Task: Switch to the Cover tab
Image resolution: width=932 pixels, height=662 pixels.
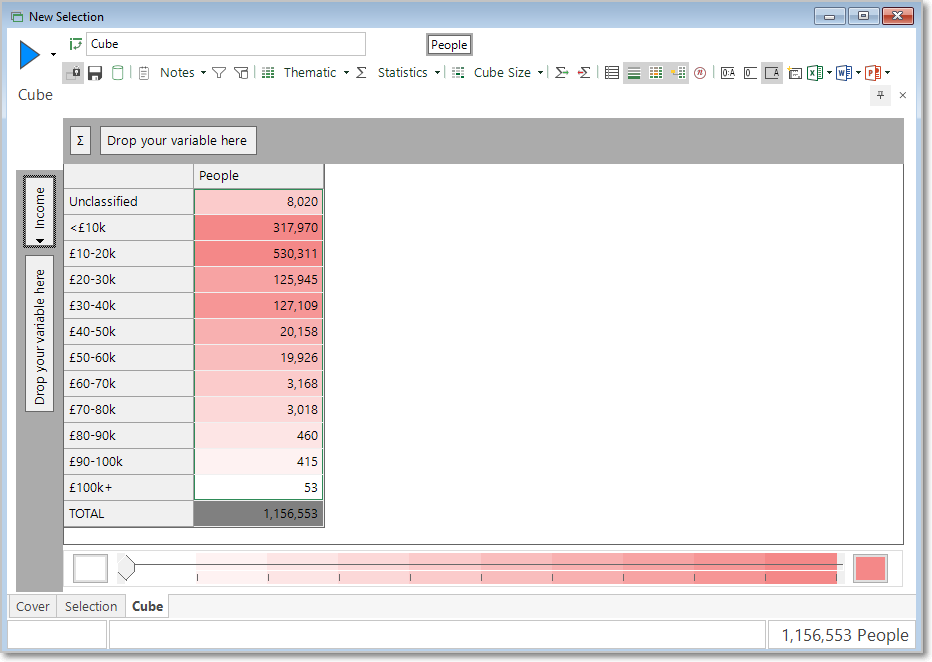Action: coord(33,607)
